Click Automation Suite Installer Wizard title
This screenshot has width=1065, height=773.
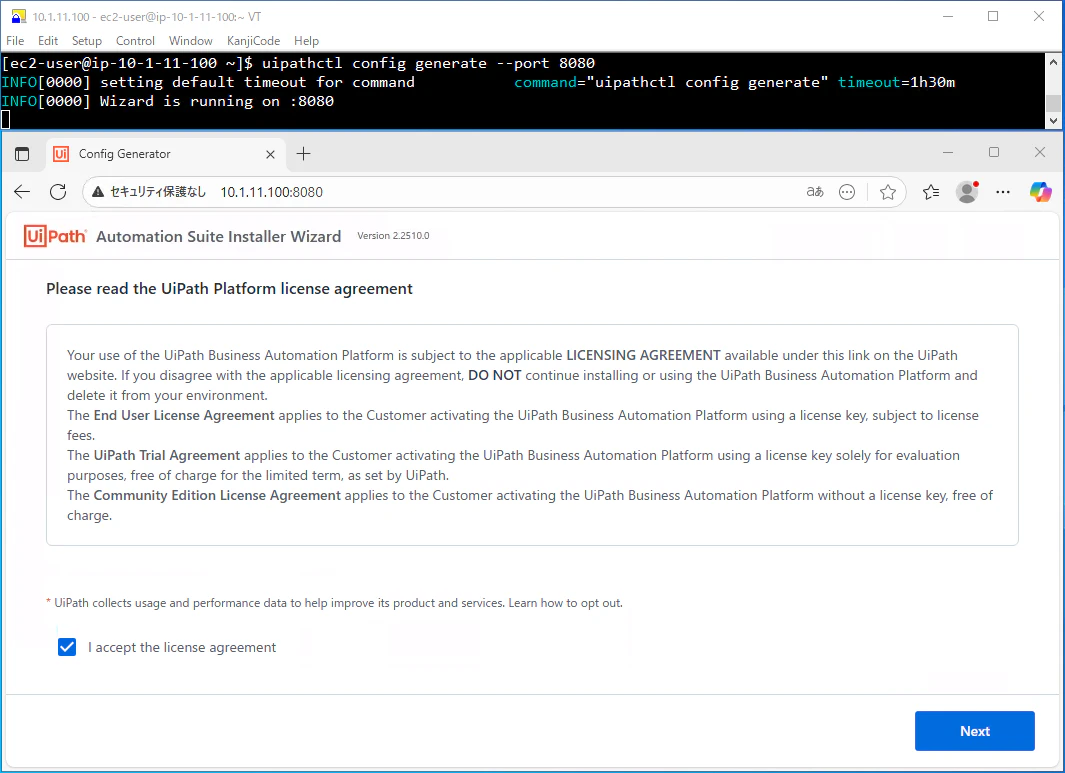pyautogui.click(x=219, y=236)
